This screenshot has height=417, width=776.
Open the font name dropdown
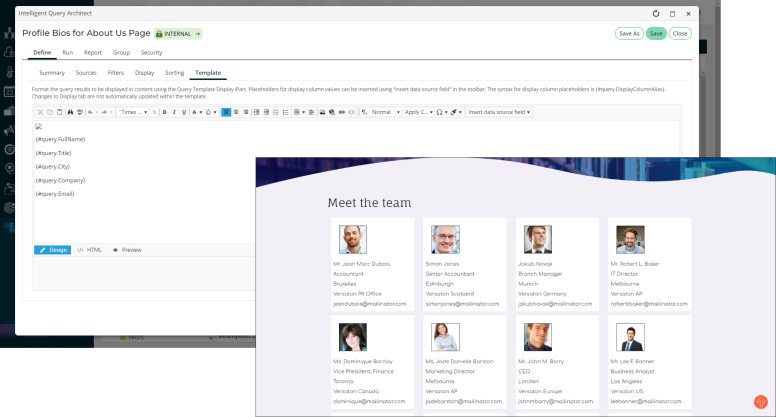132,112
